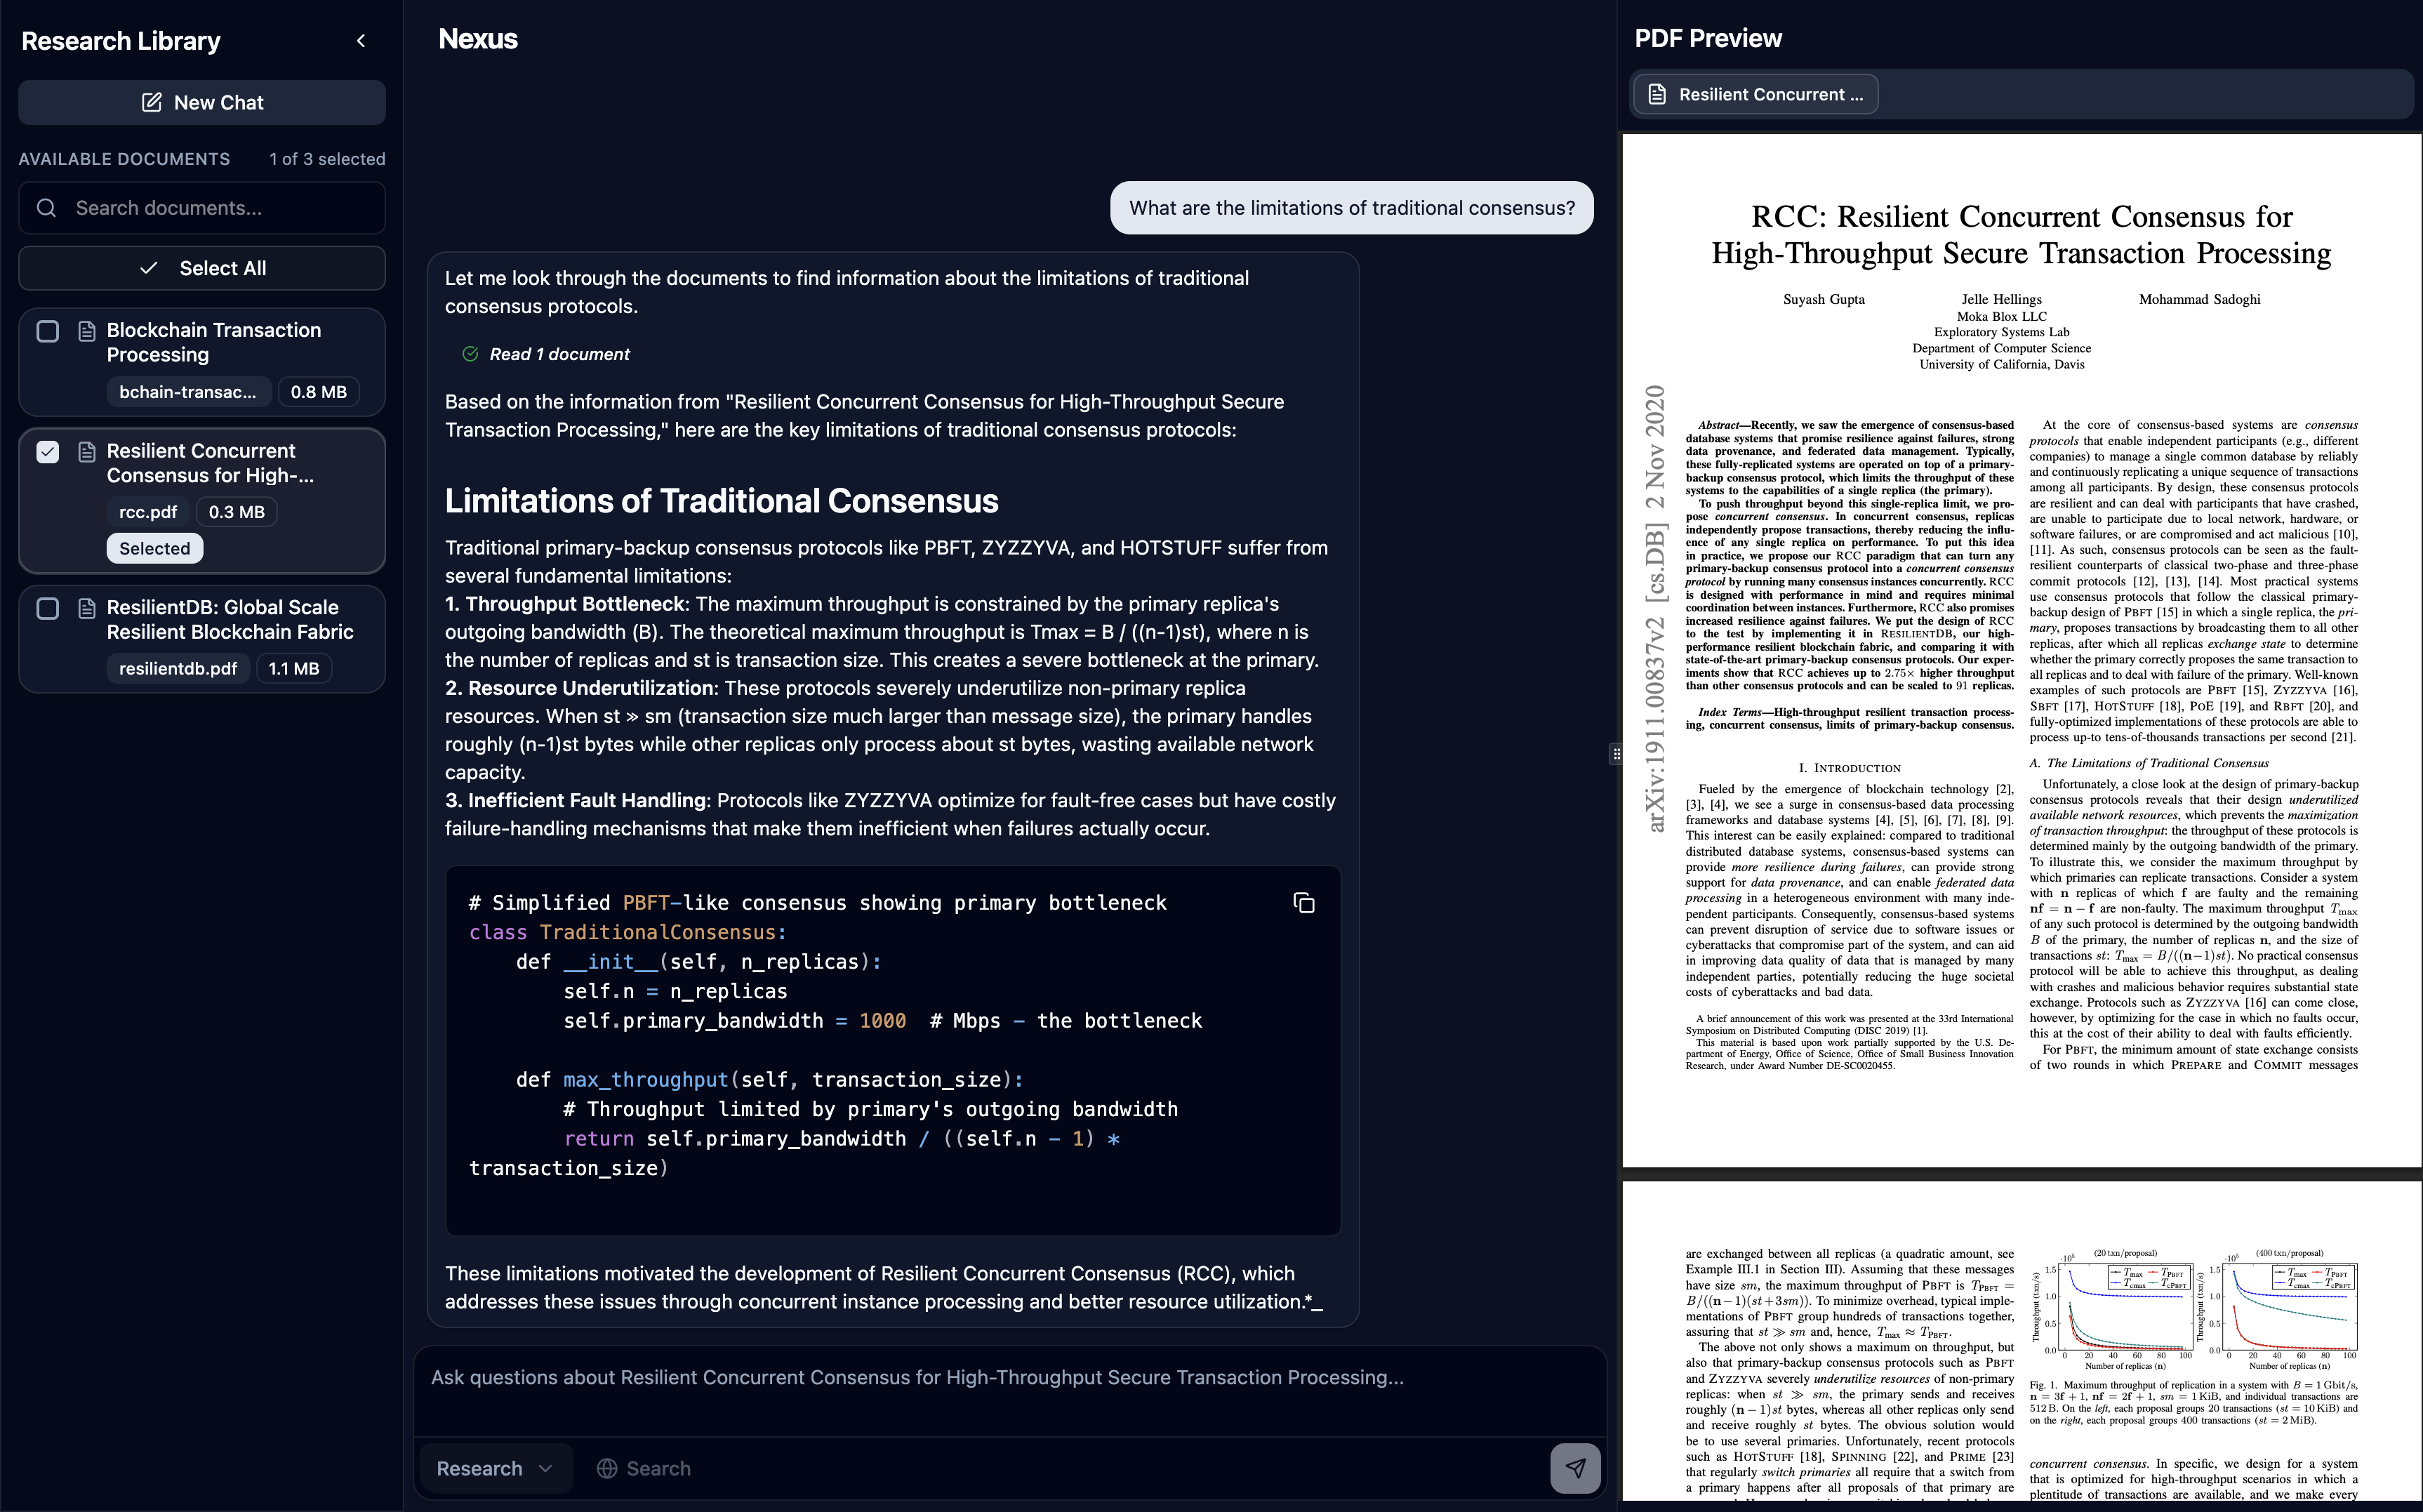
Task: Collapse the Research Library sidebar chevron
Action: point(361,41)
